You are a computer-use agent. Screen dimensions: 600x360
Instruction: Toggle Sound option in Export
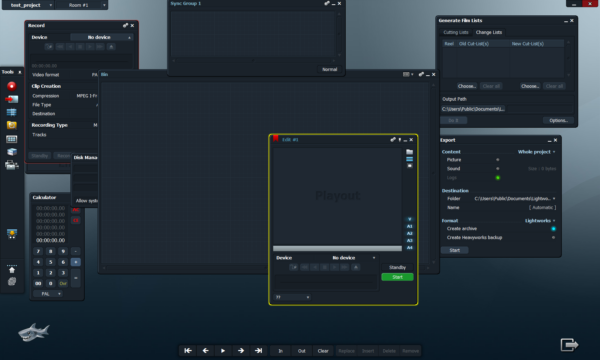tap(498, 168)
